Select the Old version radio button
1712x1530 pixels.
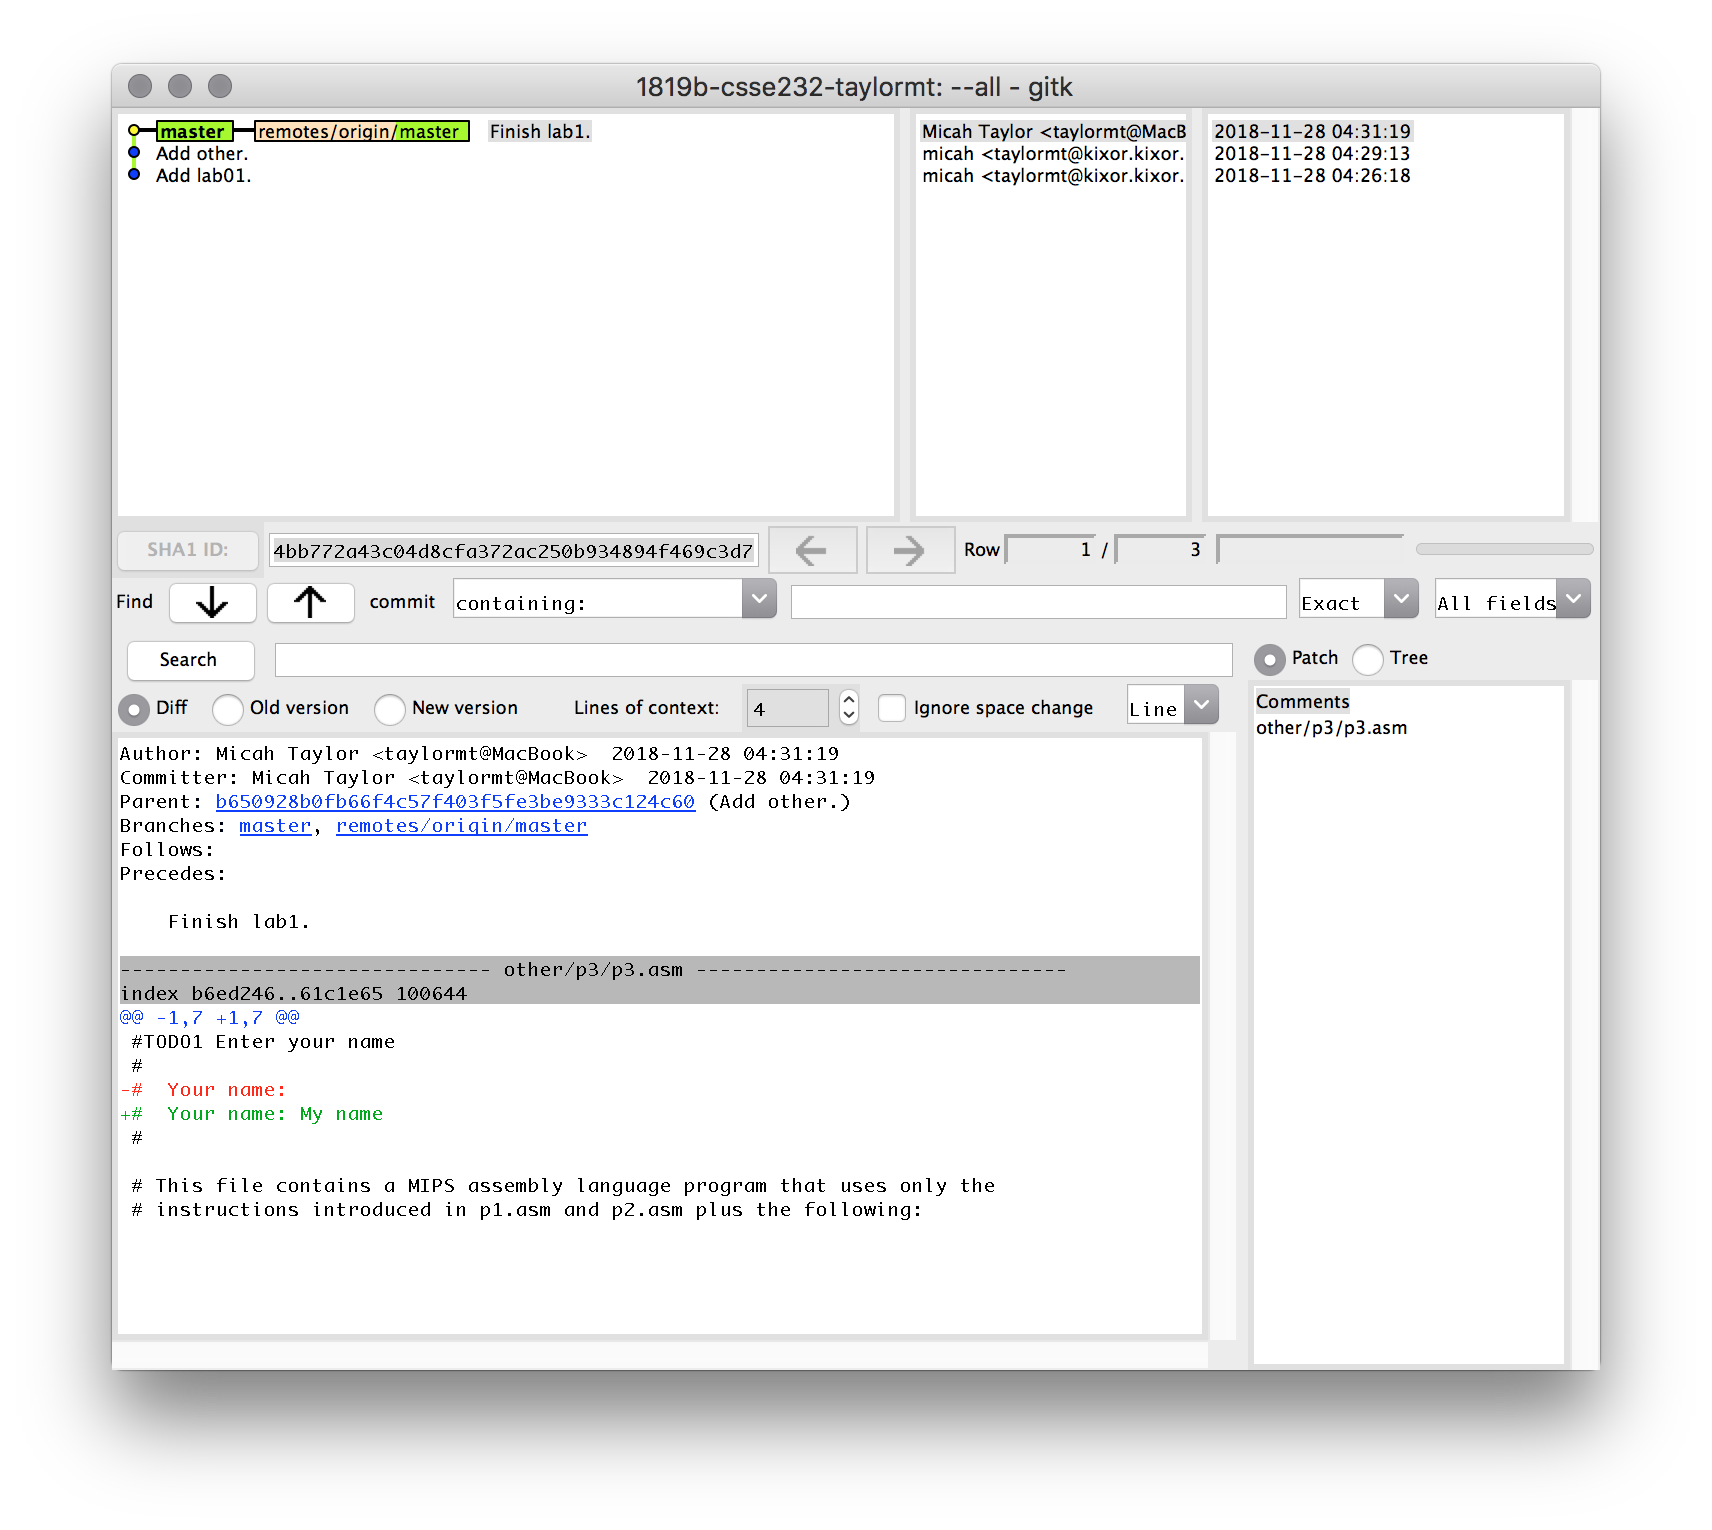click(228, 709)
